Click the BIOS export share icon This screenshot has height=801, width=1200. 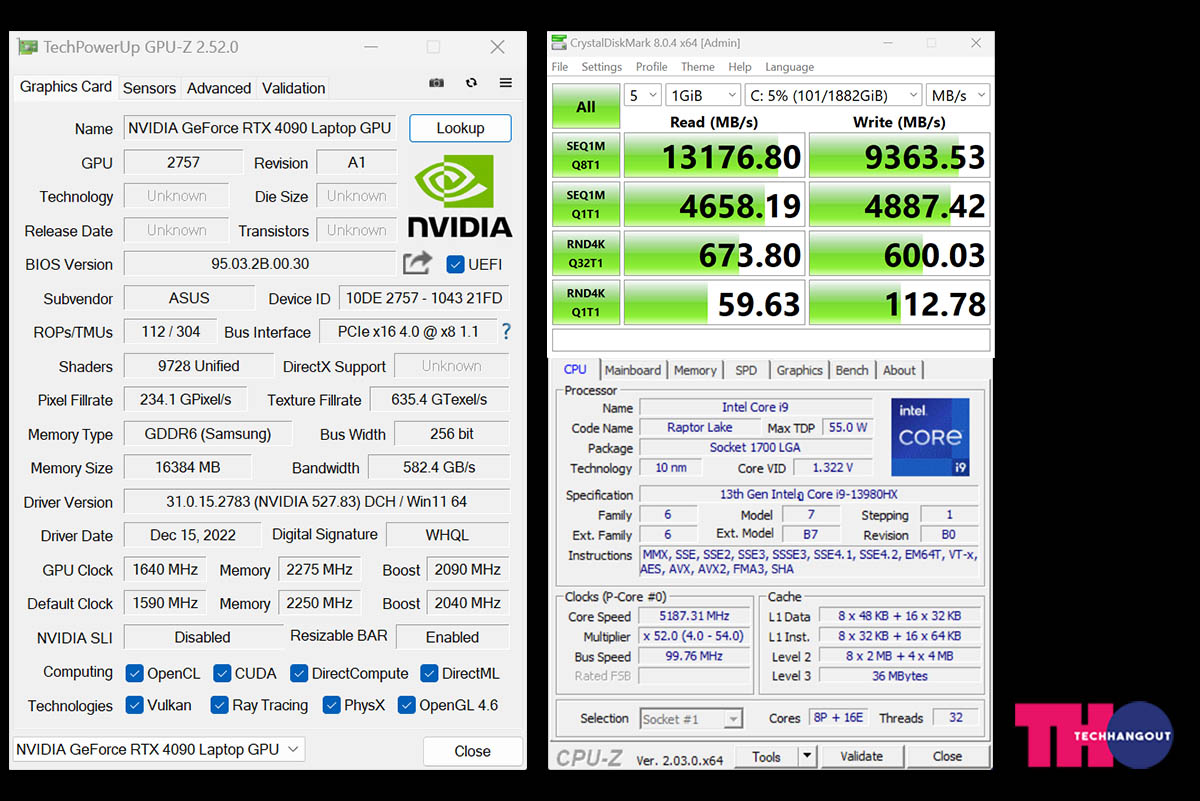coord(417,263)
